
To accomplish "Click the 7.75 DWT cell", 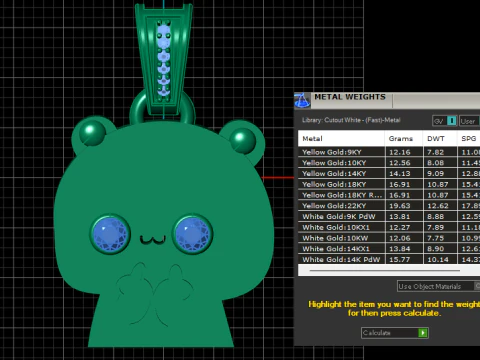I will click(440, 238).
